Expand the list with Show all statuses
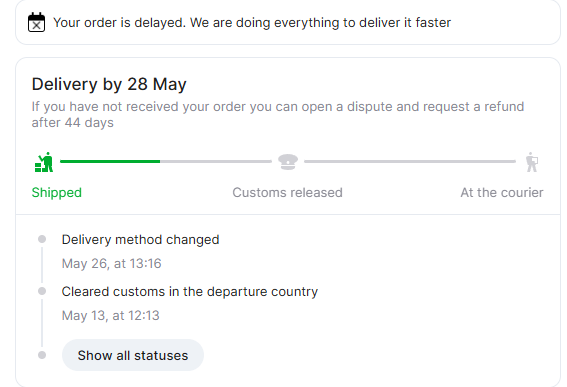Screen dimensions: 567x387 pos(133,355)
